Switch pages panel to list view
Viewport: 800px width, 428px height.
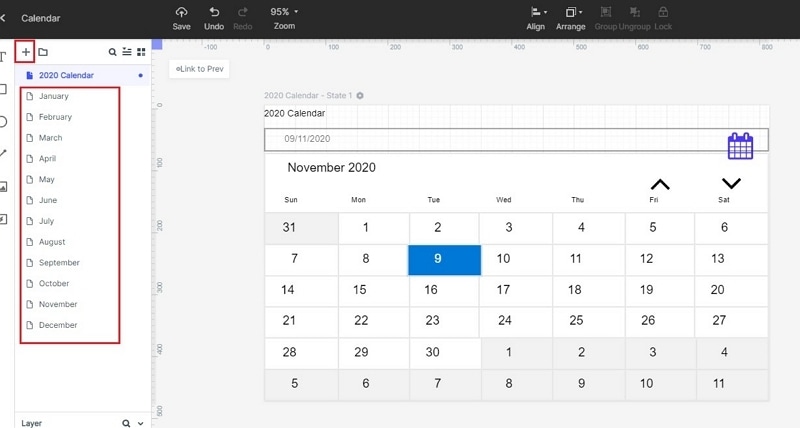point(127,52)
